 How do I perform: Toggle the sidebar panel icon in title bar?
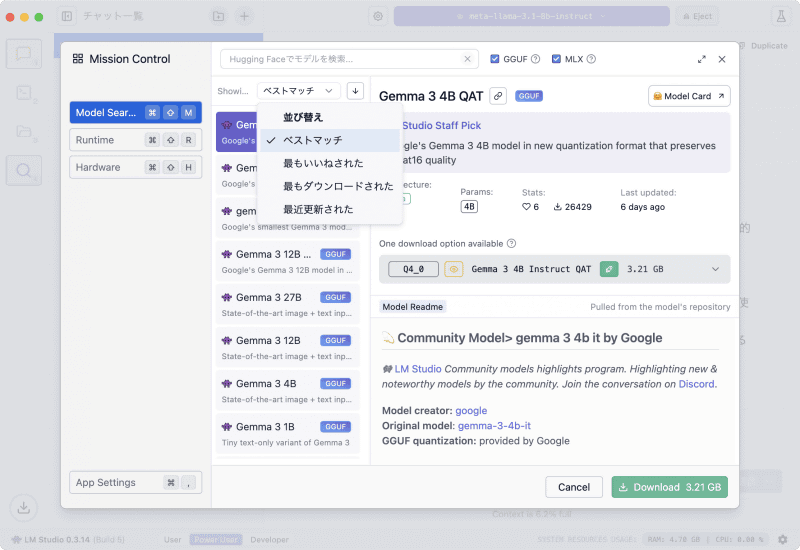(67, 16)
